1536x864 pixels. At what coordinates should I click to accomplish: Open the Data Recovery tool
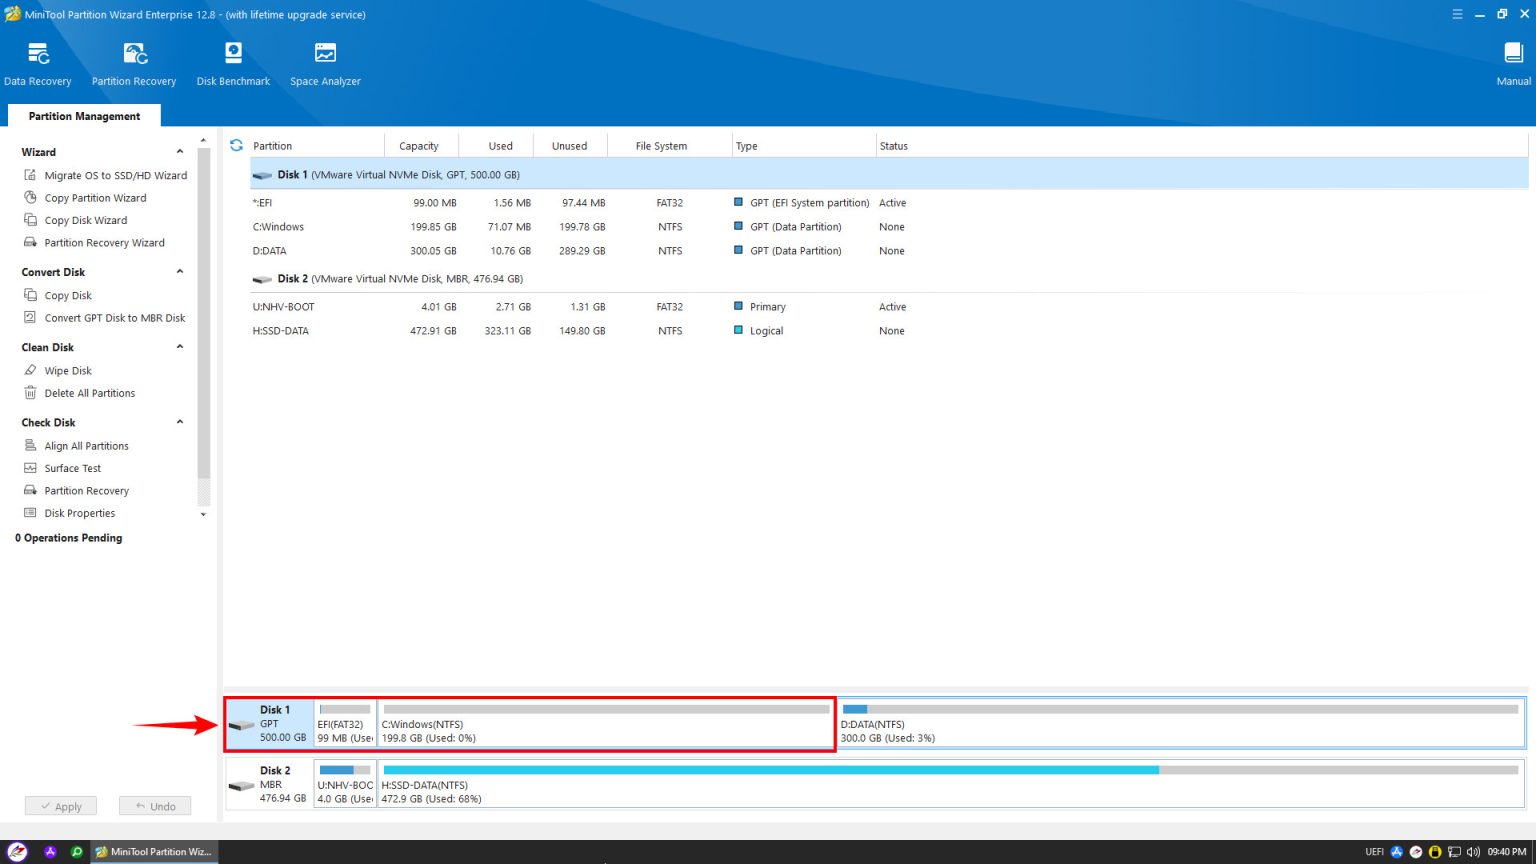pyautogui.click(x=38, y=62)
